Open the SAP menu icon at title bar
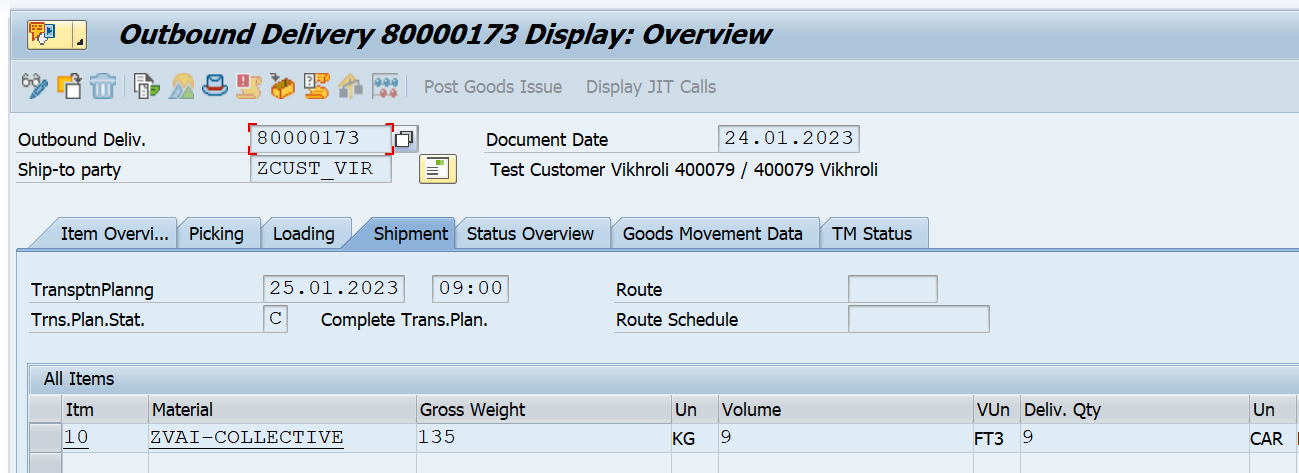This screenshot has width=1299, height=473. tap(41, 35)
